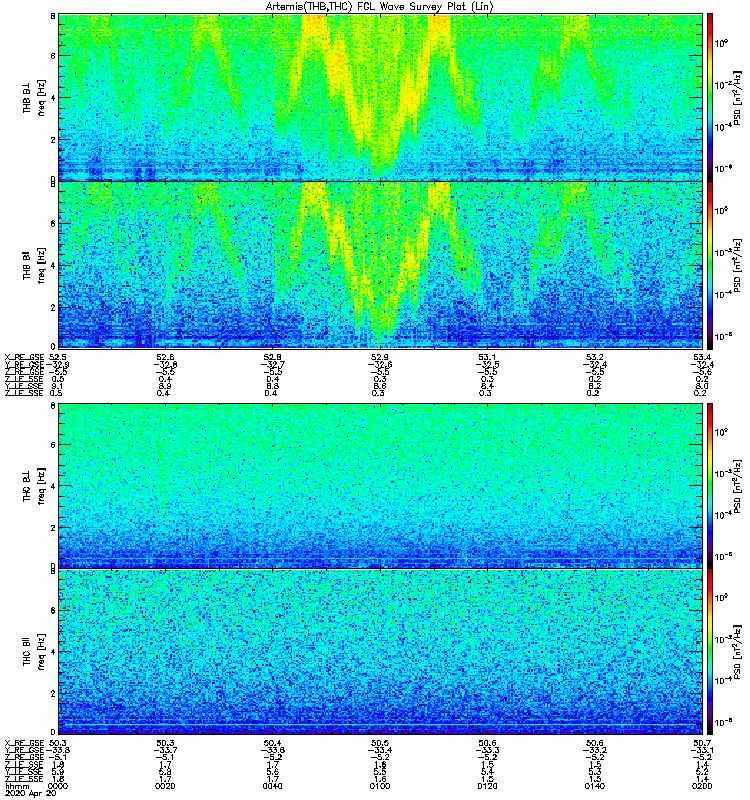This screenshot has height=800, width=750.
Task: Click the top THB PSD color bar
Action: point(710,97)
